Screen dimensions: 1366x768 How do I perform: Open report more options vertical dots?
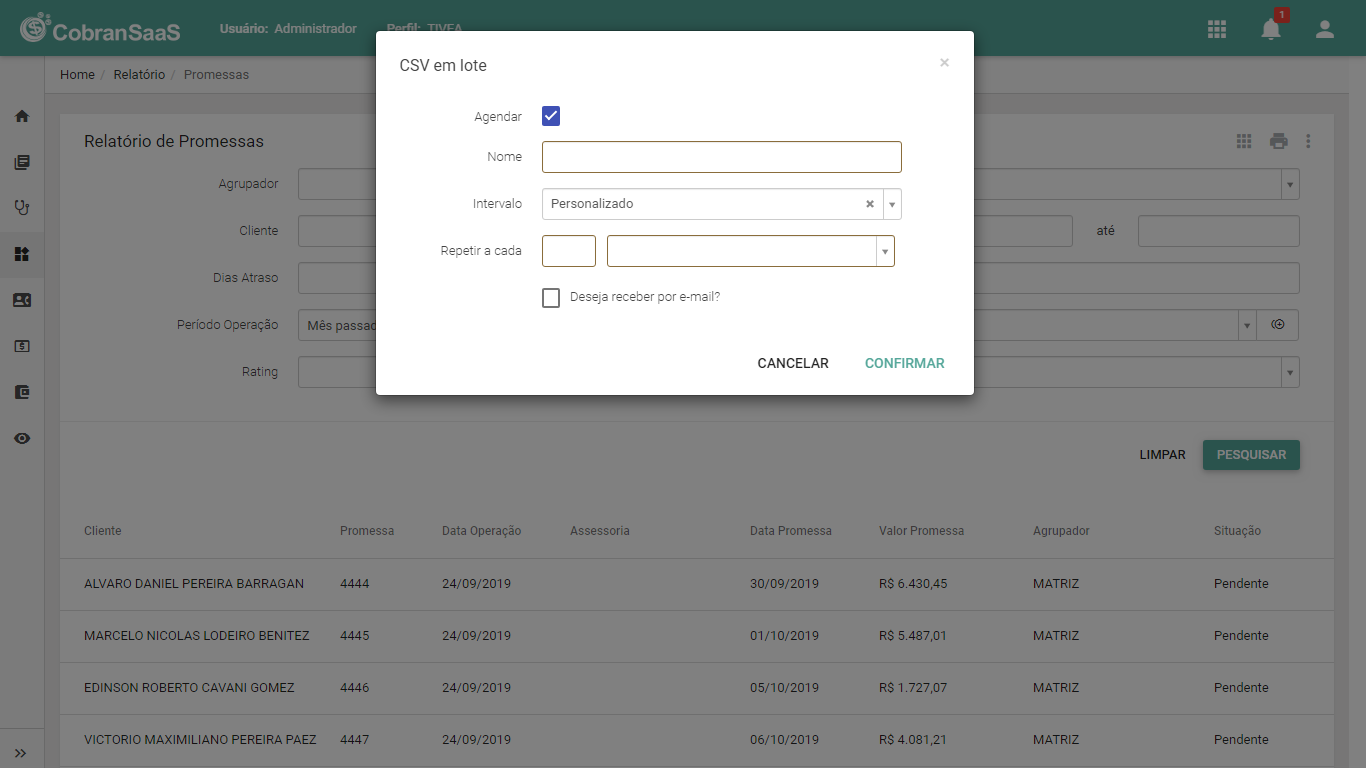[x=1308, y=141]
